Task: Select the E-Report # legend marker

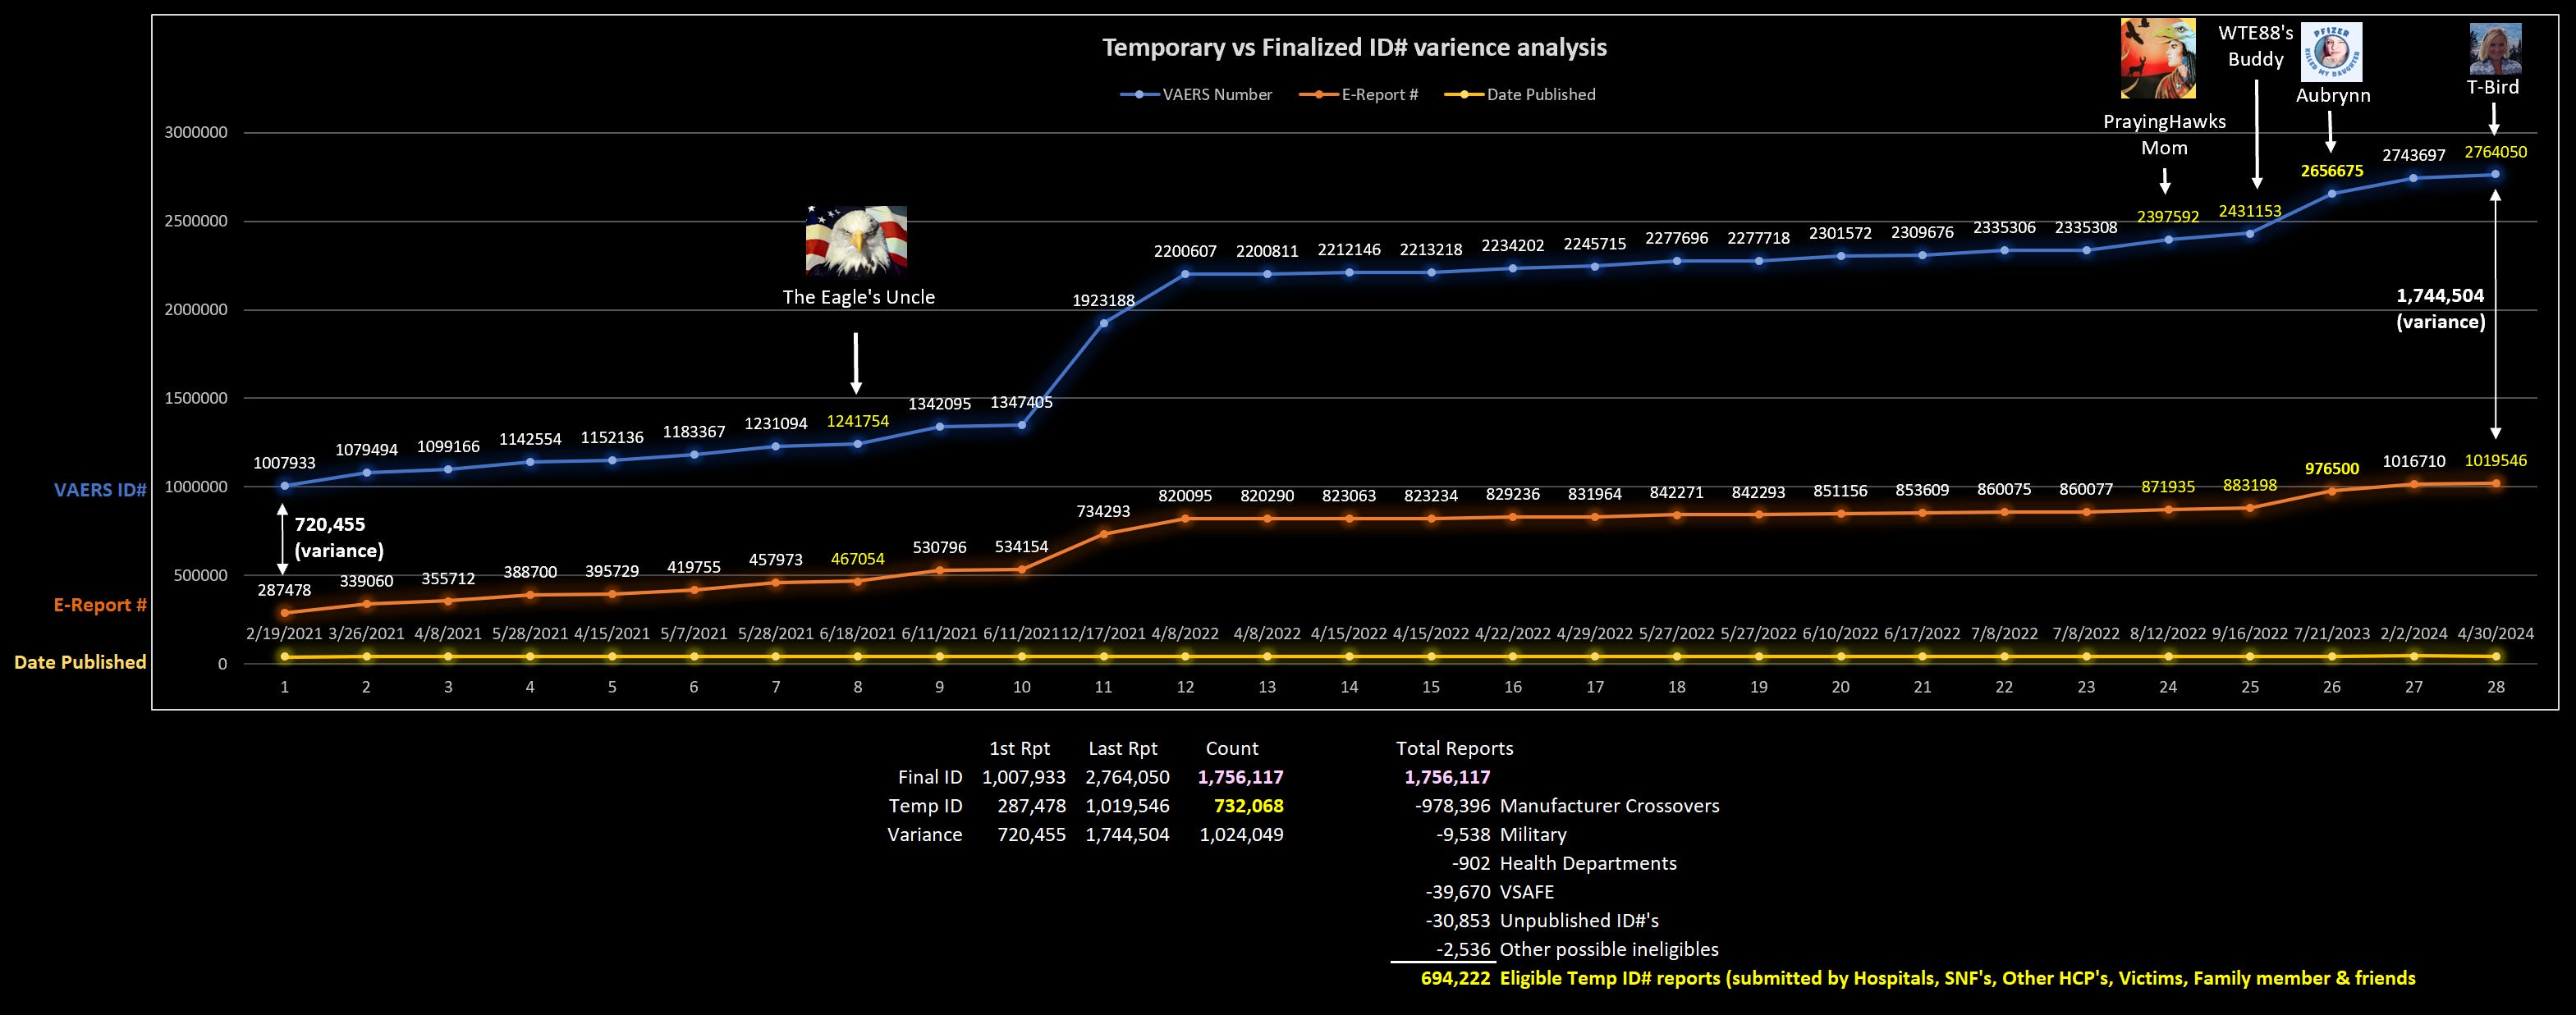Action: click(1319, 95)
